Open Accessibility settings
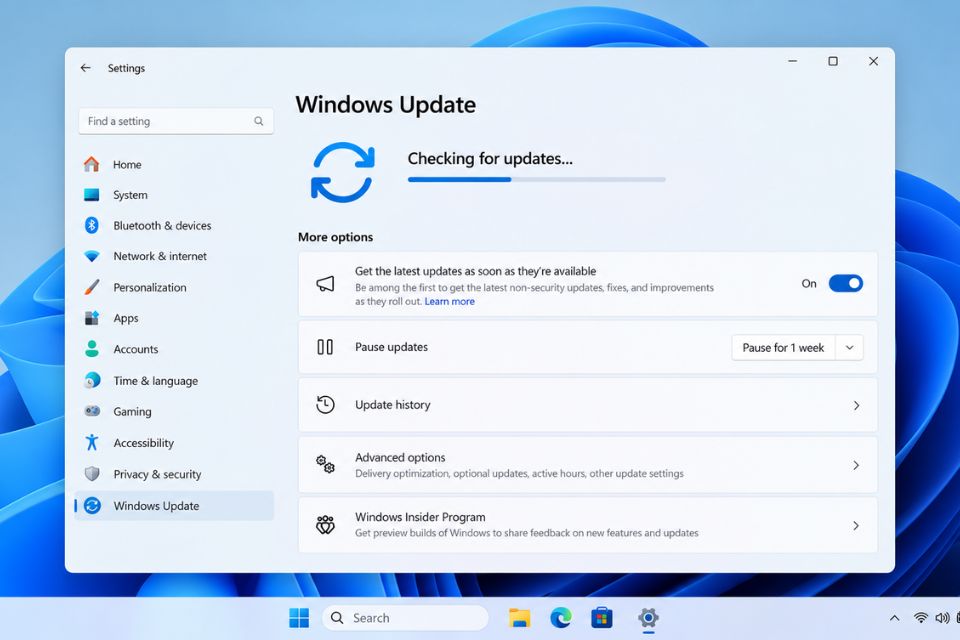 (x=173, y=443)
